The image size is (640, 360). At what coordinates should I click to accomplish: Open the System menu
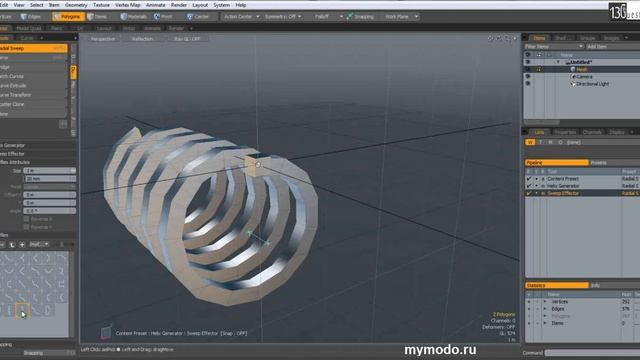pyautogui.click(x=221, y=5)
